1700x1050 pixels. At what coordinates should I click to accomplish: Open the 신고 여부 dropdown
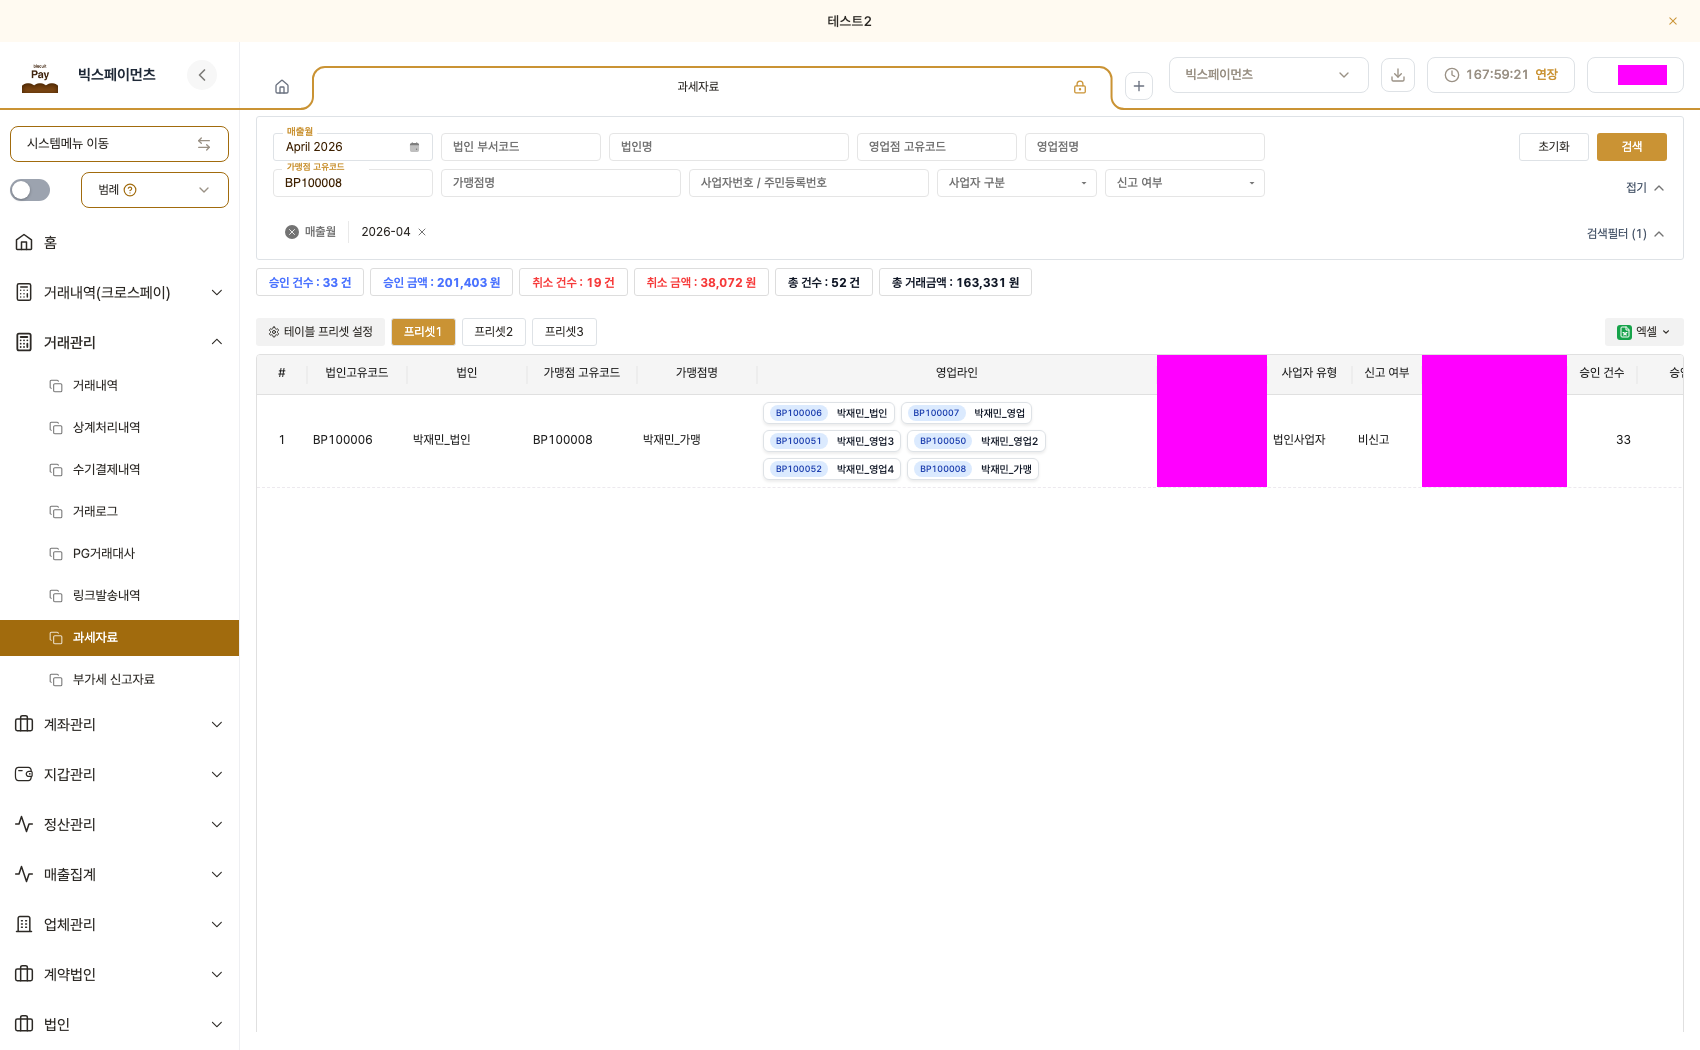[x=1185, y=183]
